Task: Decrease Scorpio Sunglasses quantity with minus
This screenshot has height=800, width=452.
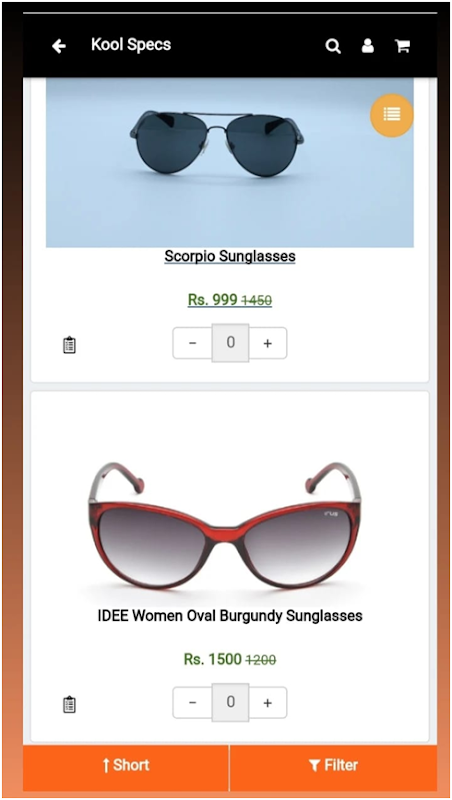Action: coord(192,343)
